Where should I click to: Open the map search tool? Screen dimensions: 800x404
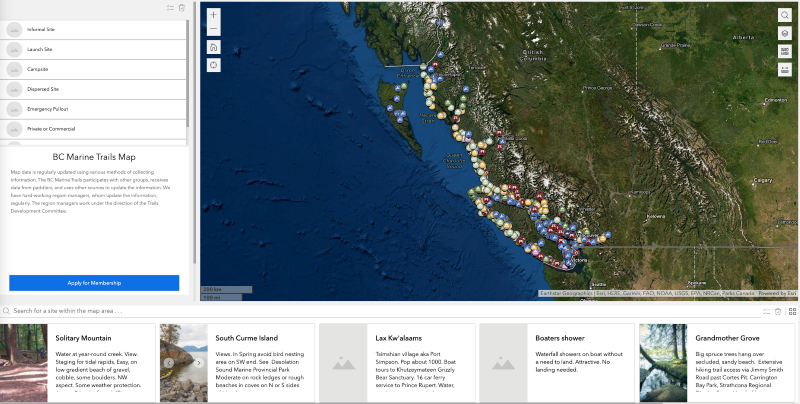[785, 15]
